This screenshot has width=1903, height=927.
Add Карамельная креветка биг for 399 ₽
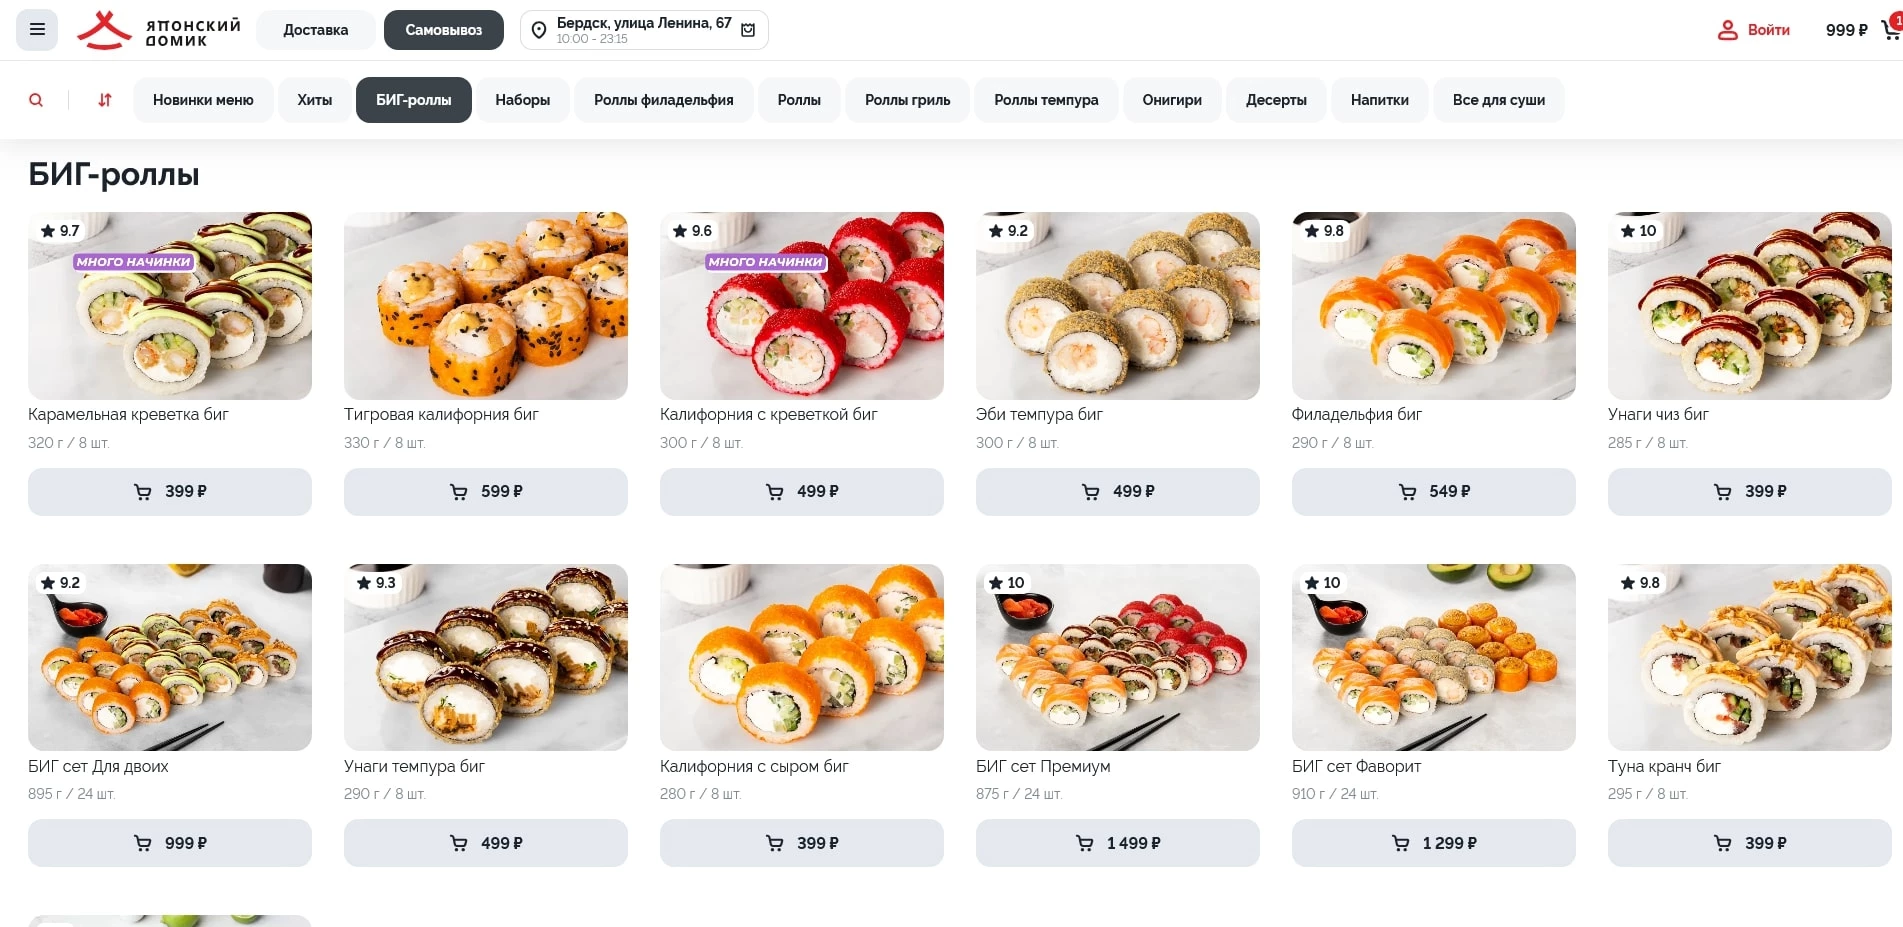(170, 492)
